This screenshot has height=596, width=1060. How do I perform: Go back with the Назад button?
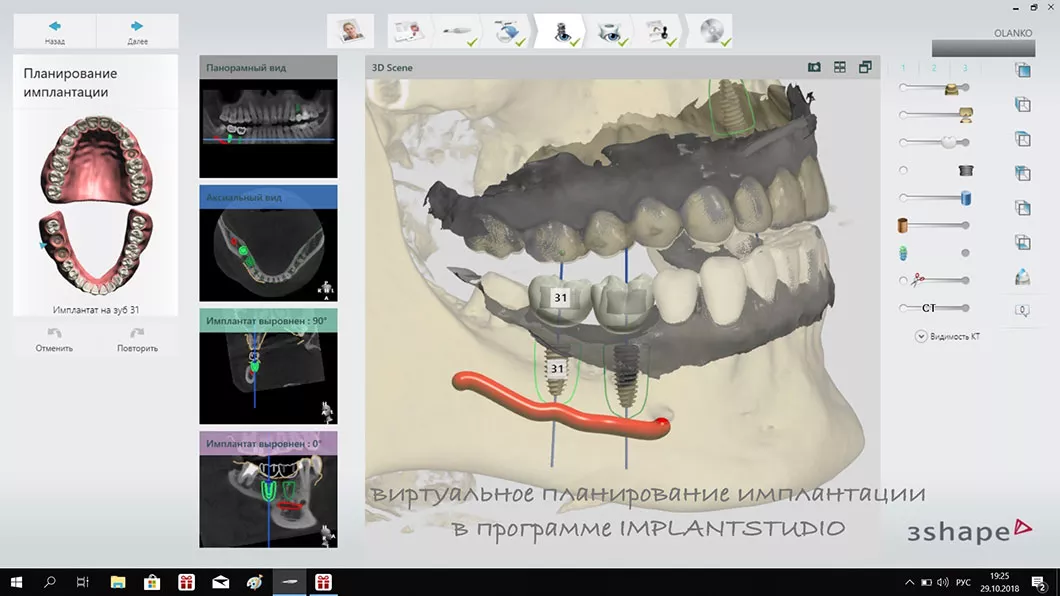click(x=55, y=32)
